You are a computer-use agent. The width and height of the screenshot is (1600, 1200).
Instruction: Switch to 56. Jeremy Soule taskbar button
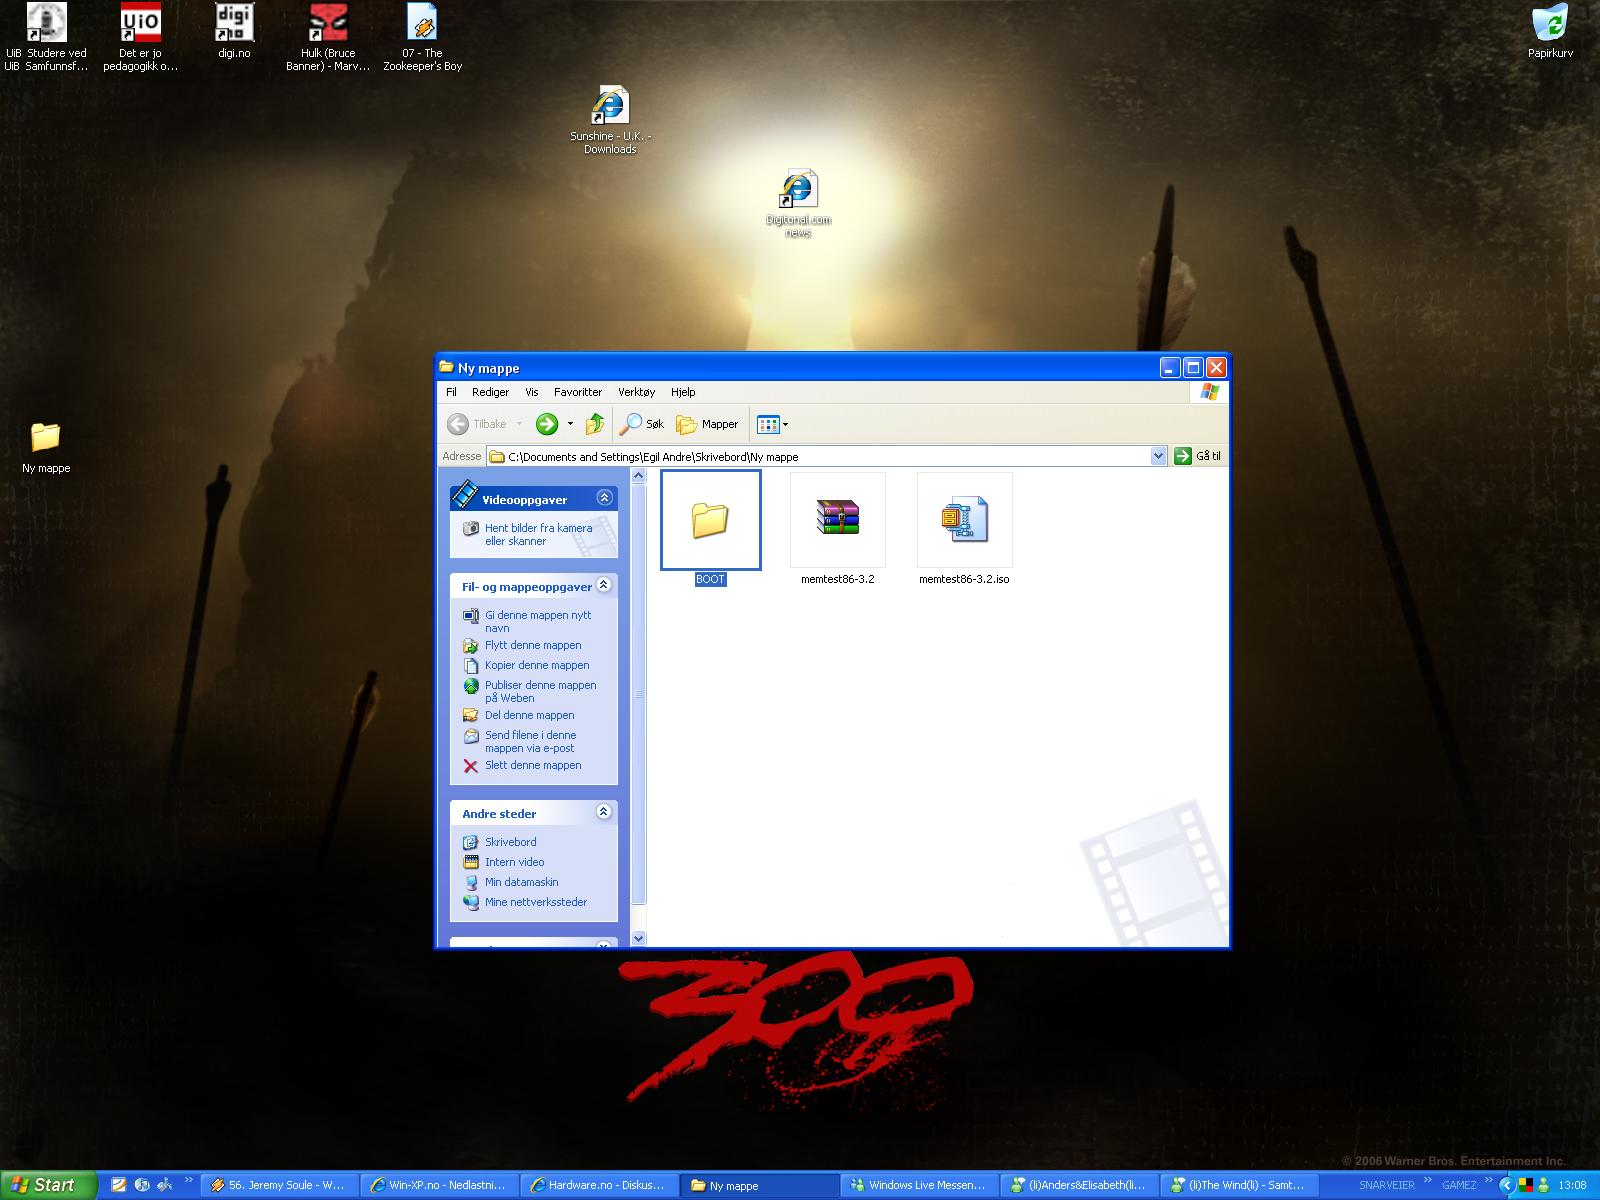pos(278,1185)
